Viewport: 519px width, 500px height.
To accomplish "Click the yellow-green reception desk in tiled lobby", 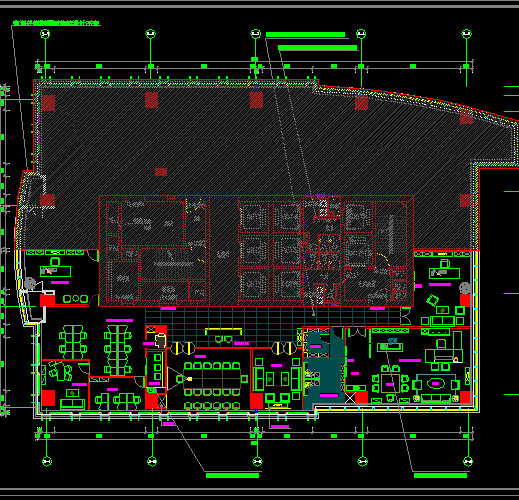I will click(223, 332).
